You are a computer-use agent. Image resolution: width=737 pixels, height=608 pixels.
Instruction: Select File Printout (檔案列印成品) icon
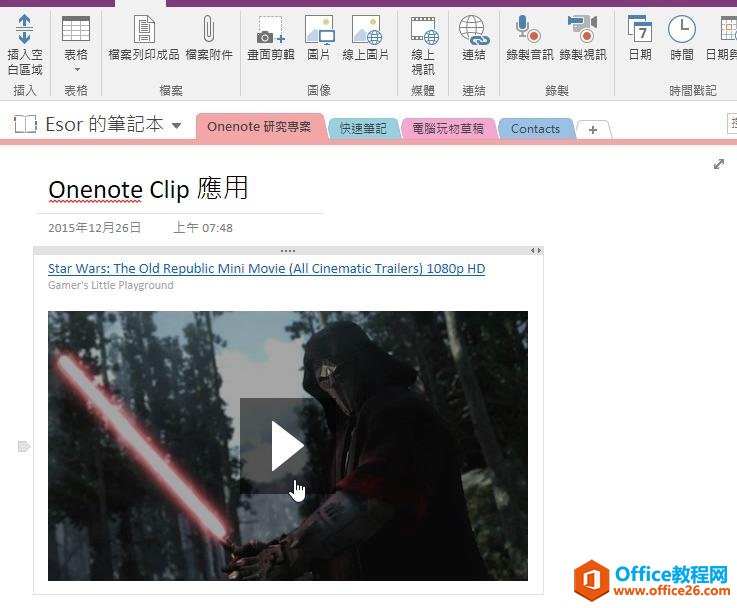click(144, 39)
